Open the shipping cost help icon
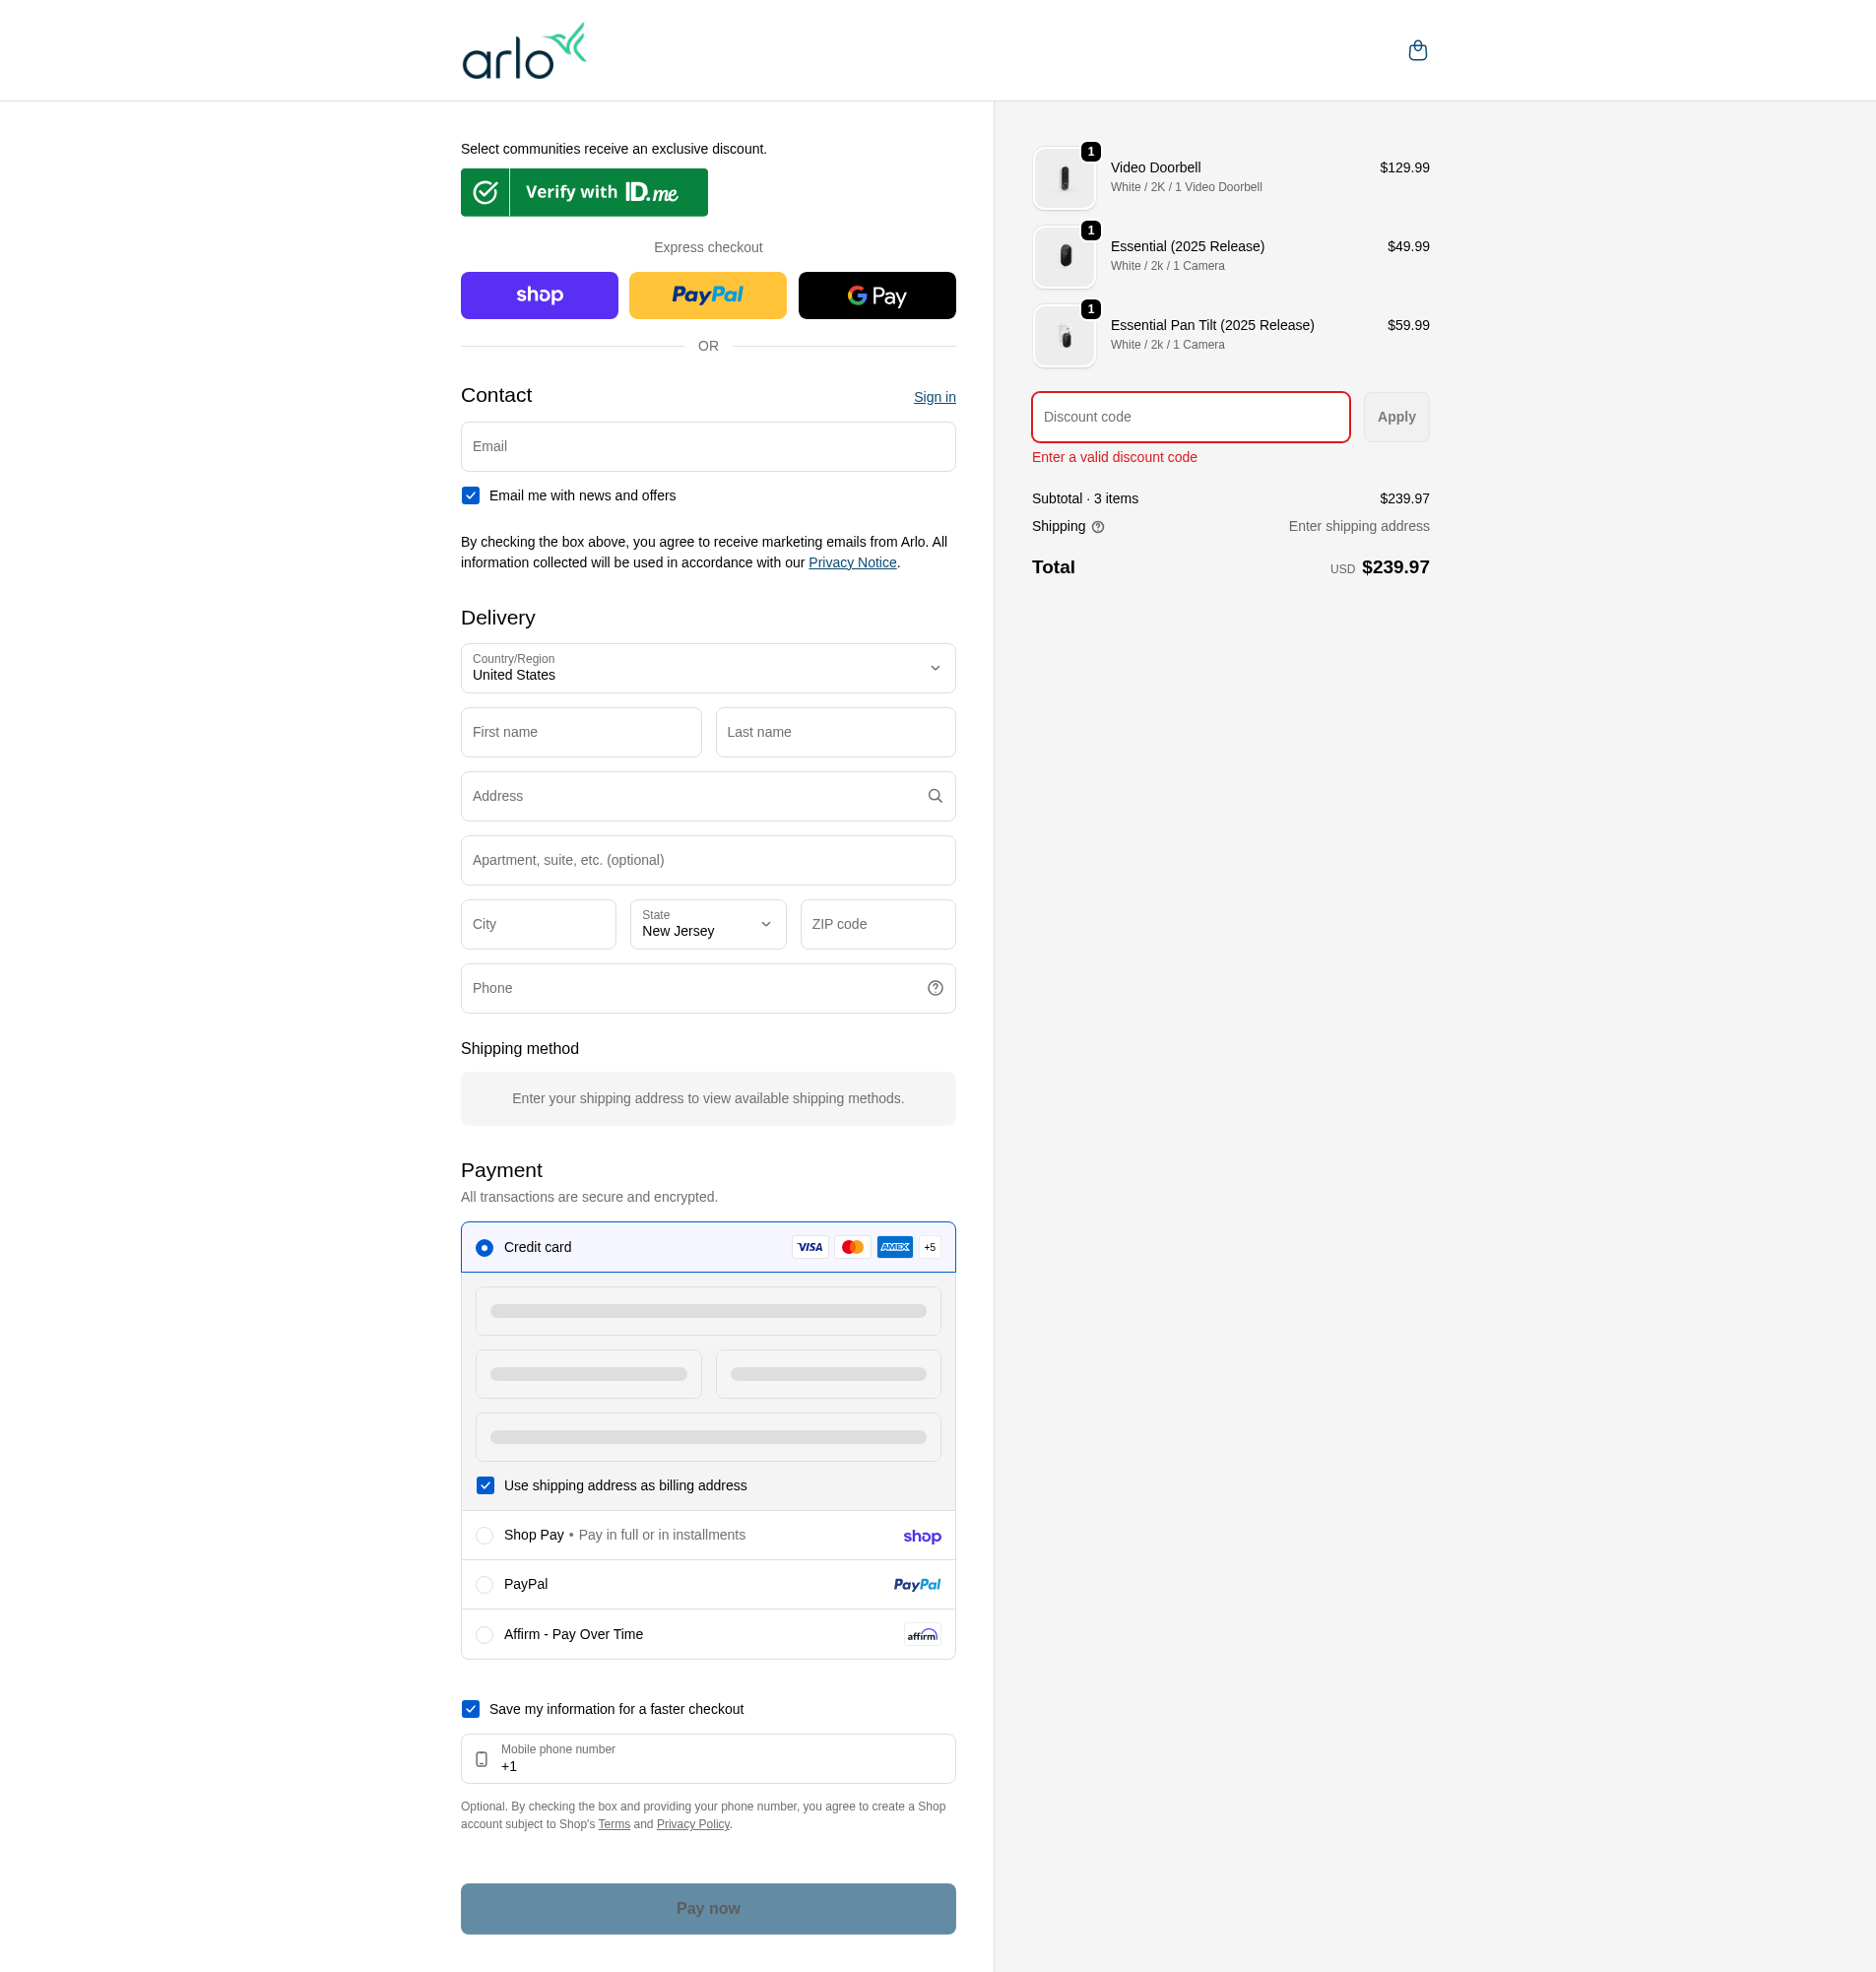Screen dimensions: 1876x1972 pos(1097,526)
